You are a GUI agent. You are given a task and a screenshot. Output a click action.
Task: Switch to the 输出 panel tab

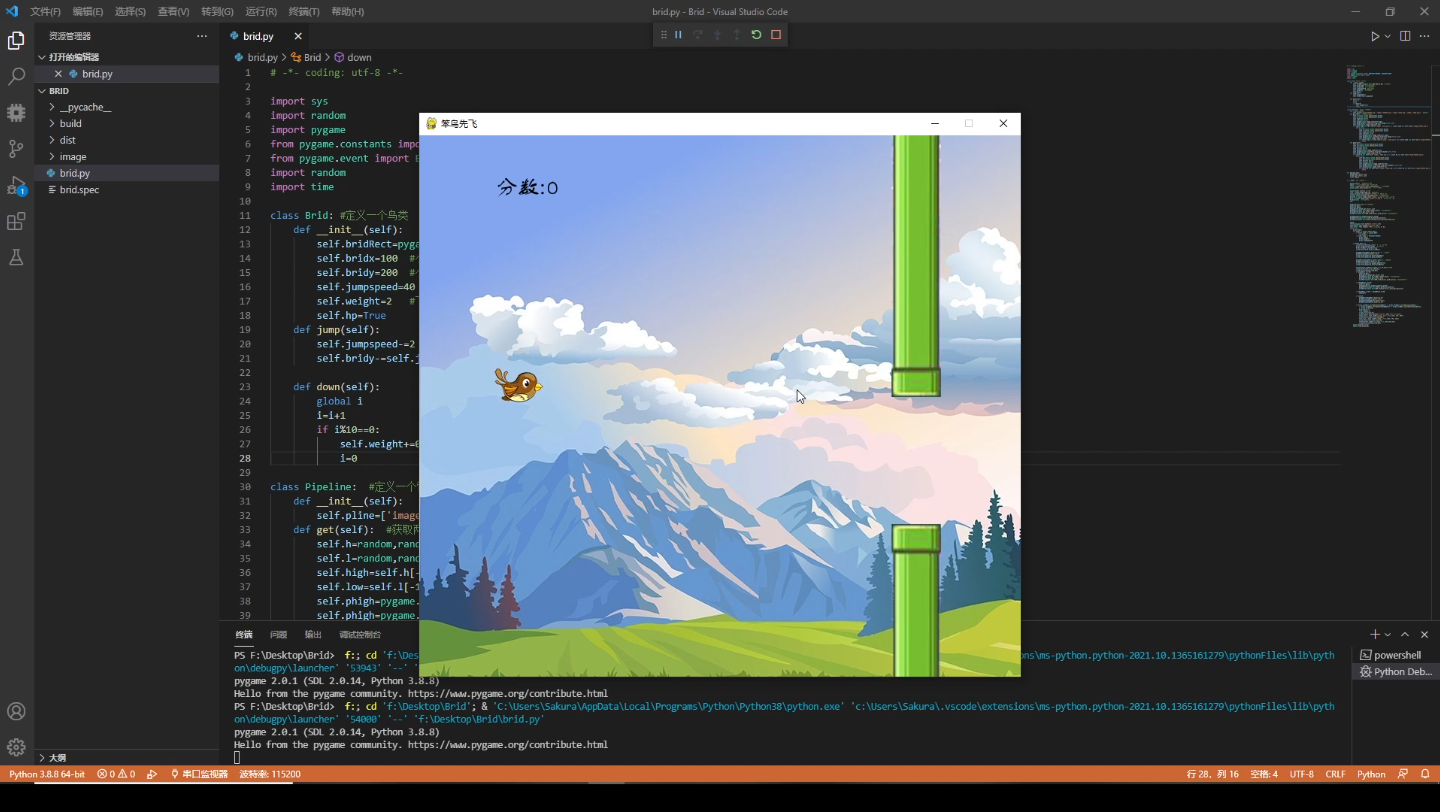[313, 635]
